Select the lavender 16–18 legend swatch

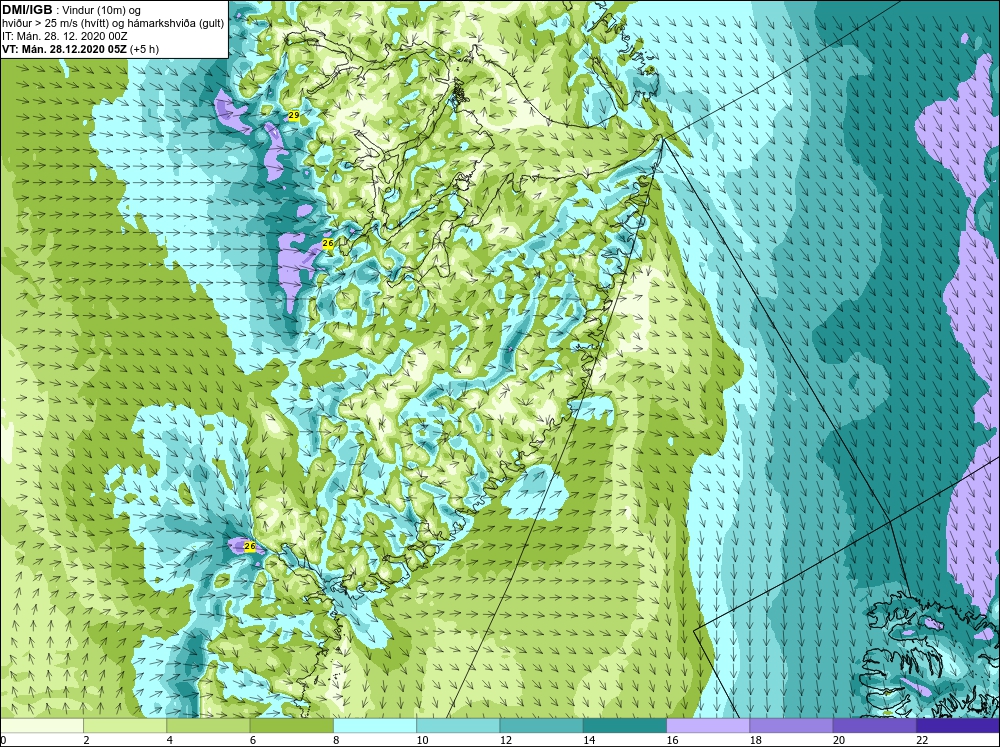(708, 725)
